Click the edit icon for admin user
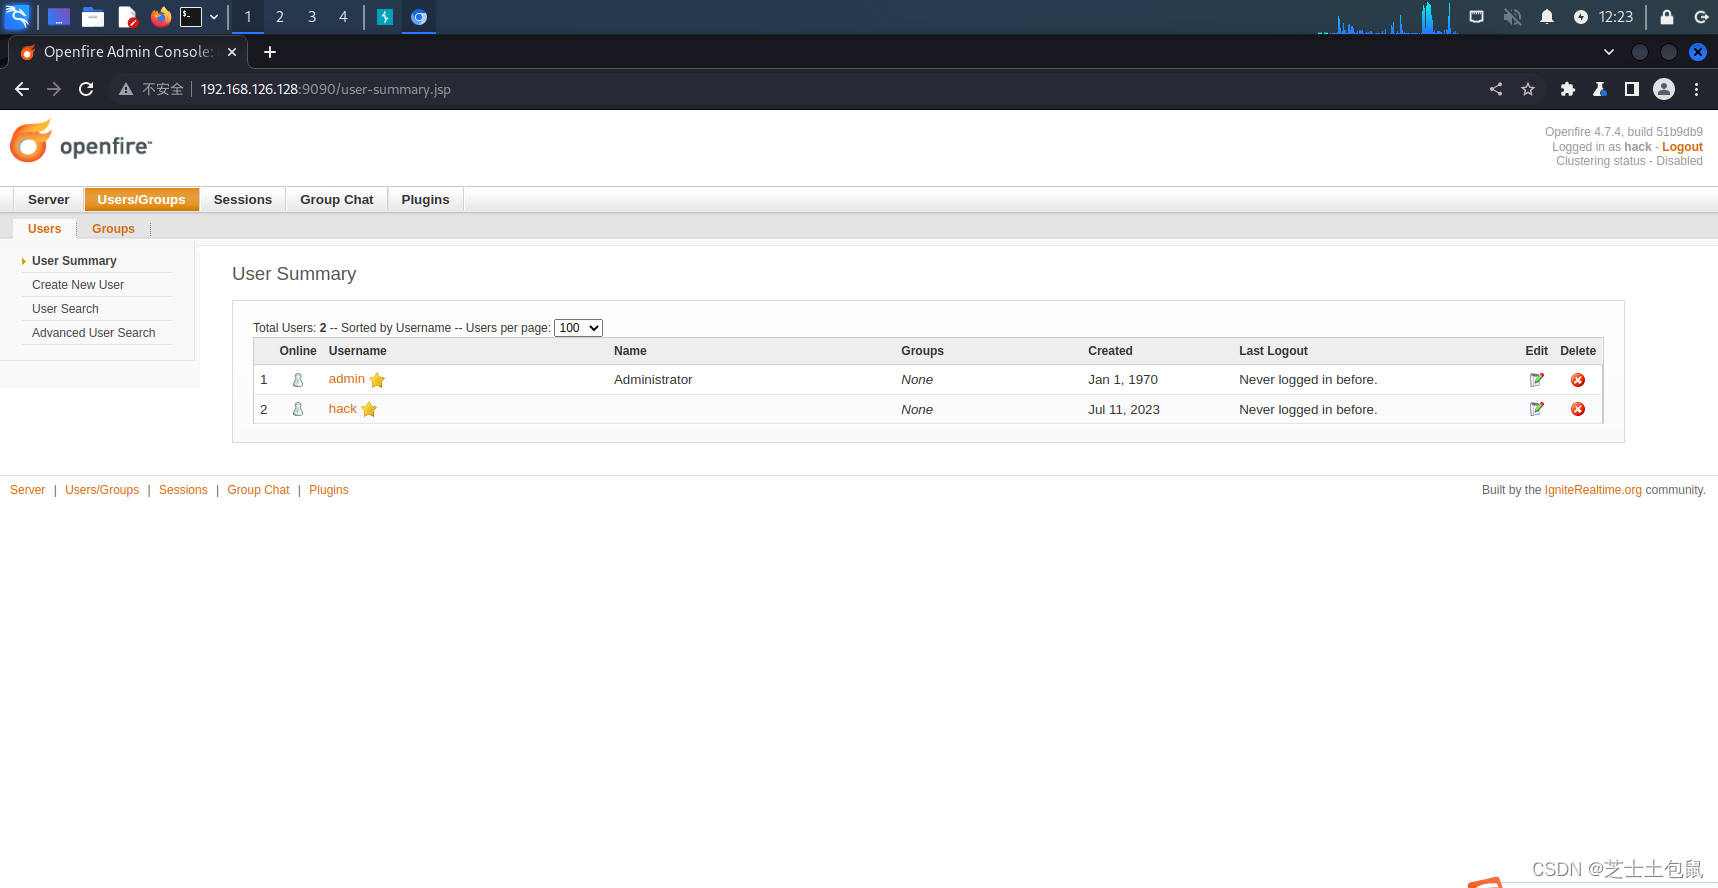 (x=1537, y=380)
